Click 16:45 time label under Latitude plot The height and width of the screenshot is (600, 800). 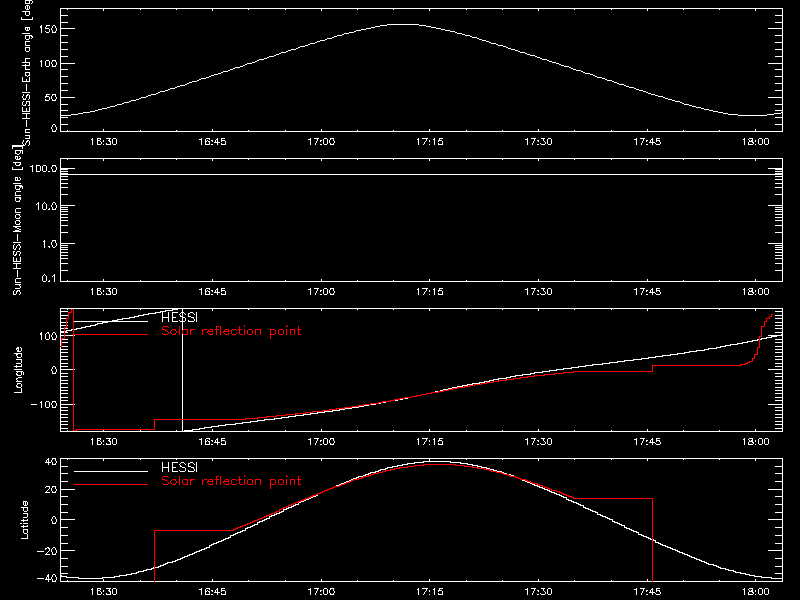coord(212,592)
